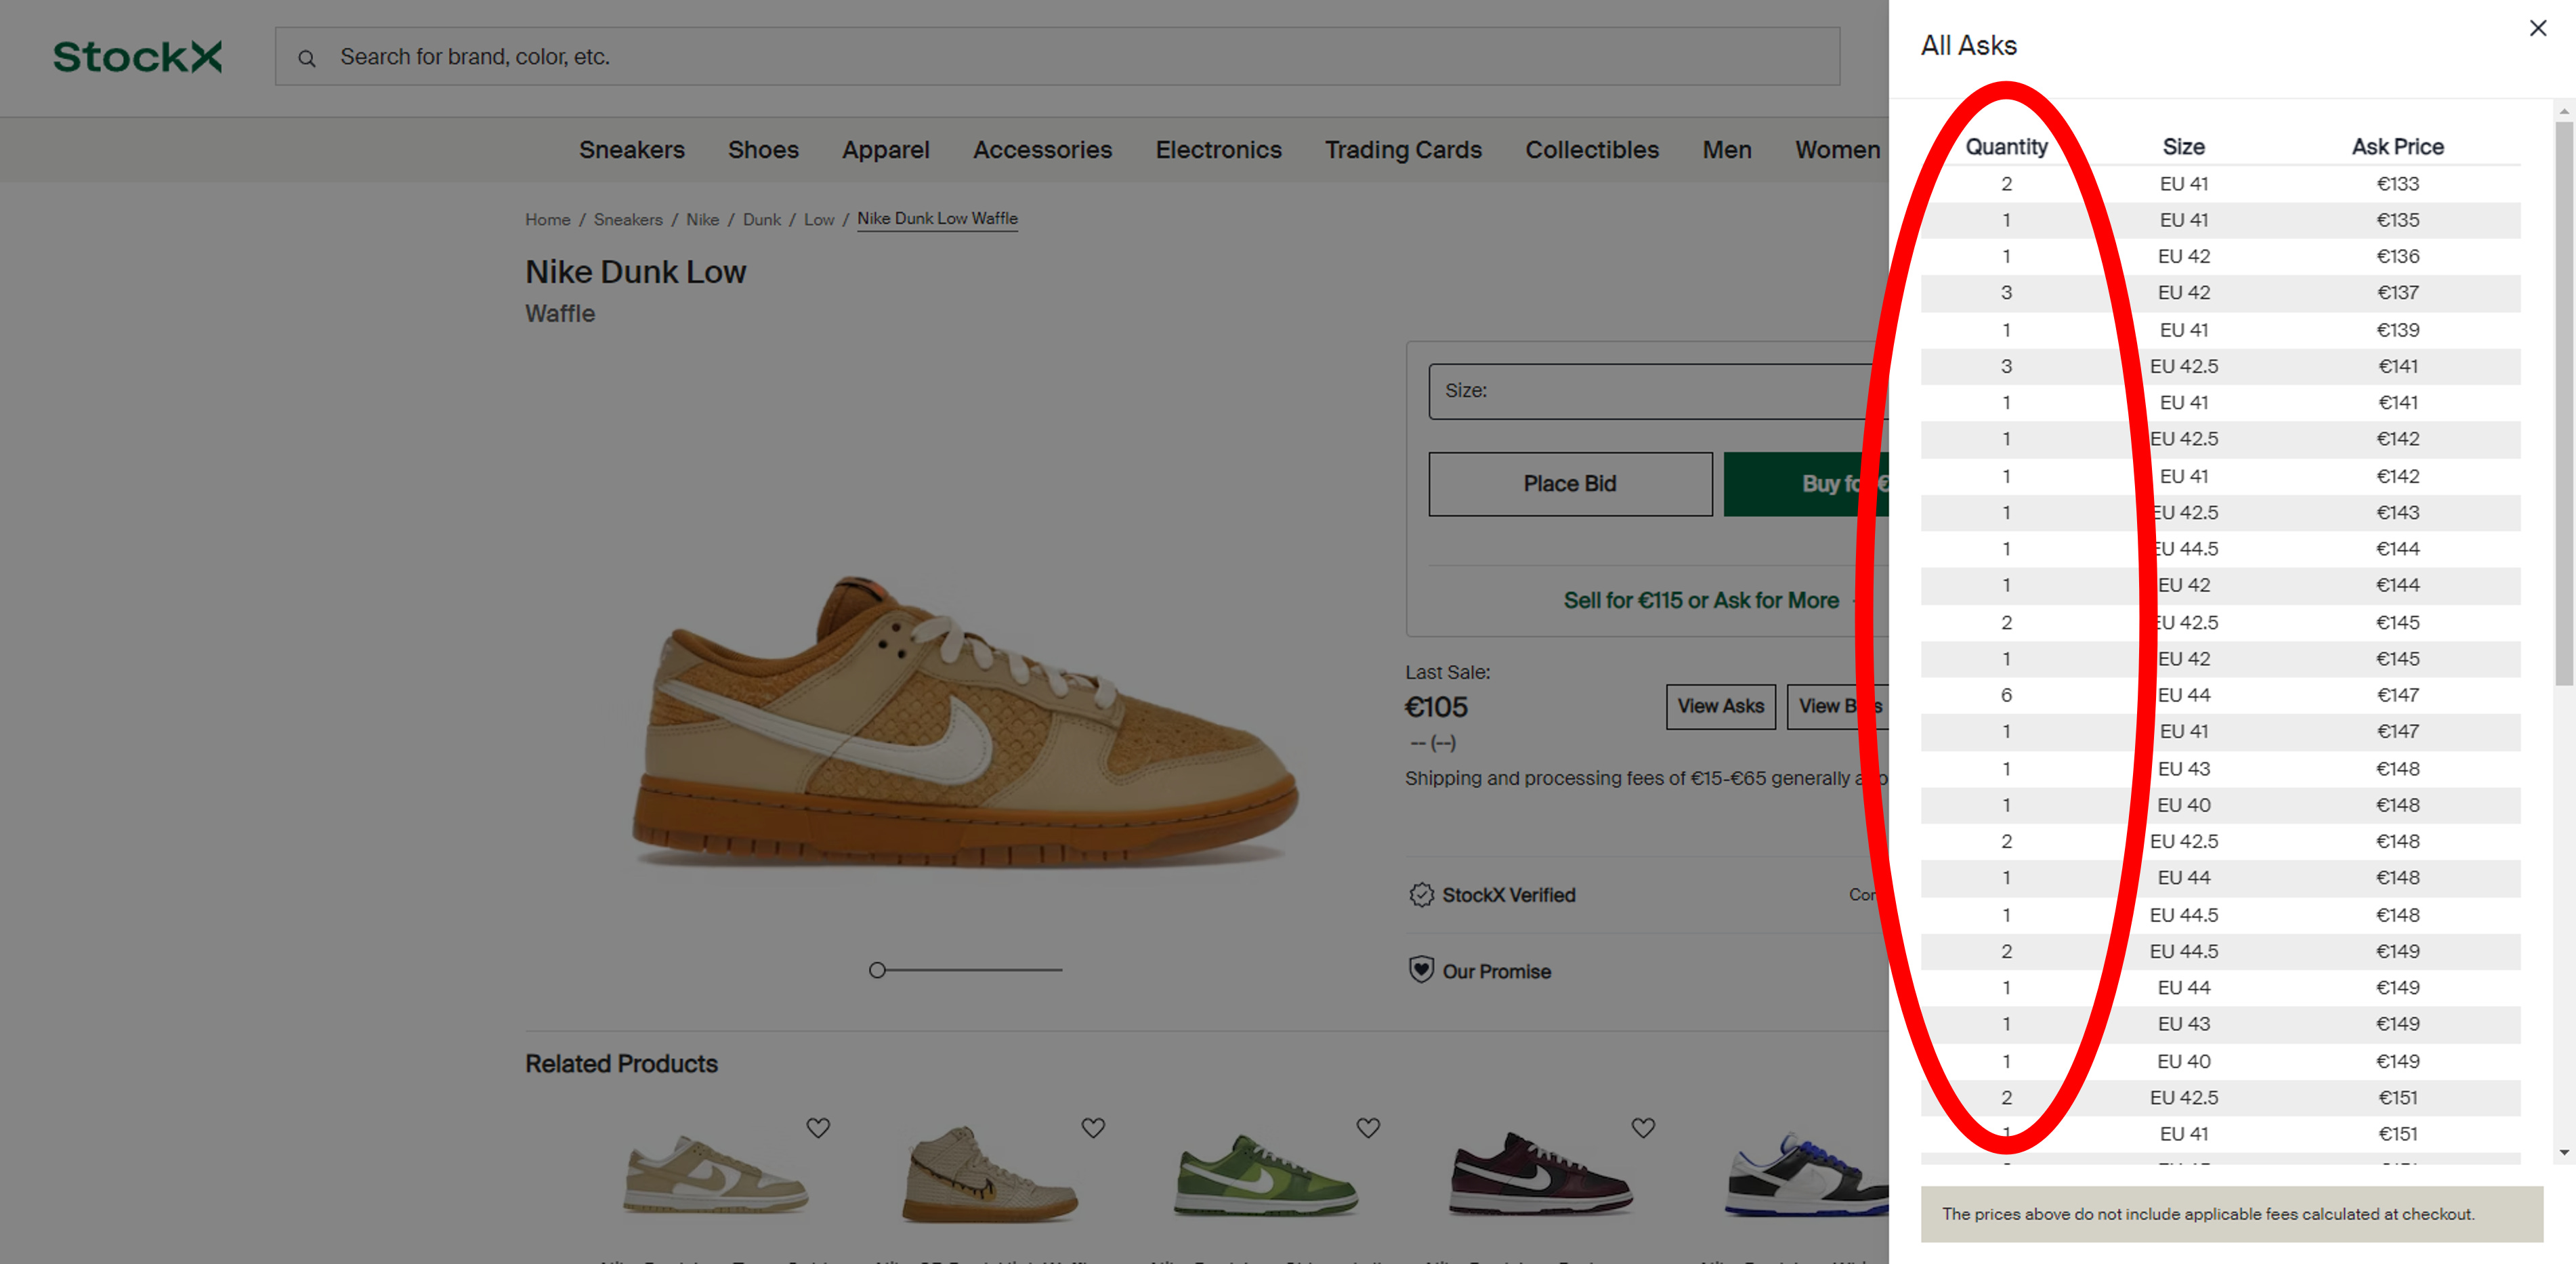This screenshot has height=1264, width=2576.
Task: Open the tan Dunk related product thumbnail
Action: pyautogui.click(x=715, y=1175)
